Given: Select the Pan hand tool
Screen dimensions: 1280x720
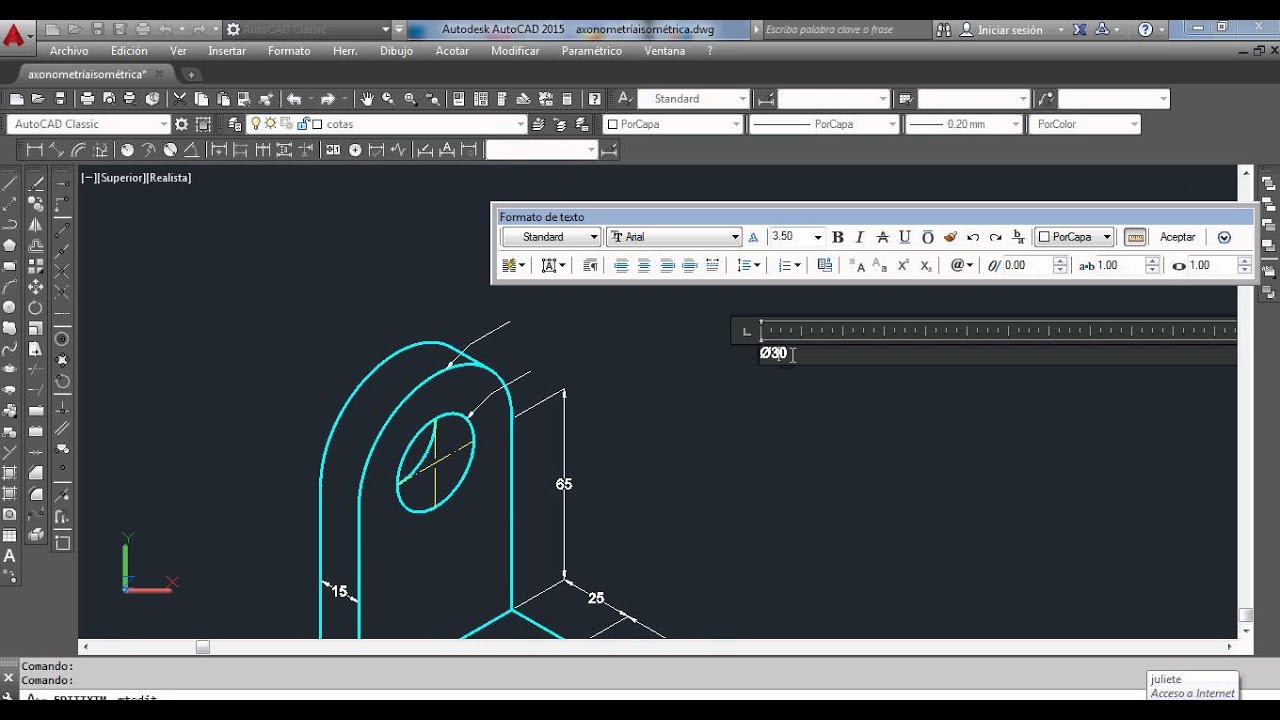Looking at the screenshot, I should [x=367, y=98].
